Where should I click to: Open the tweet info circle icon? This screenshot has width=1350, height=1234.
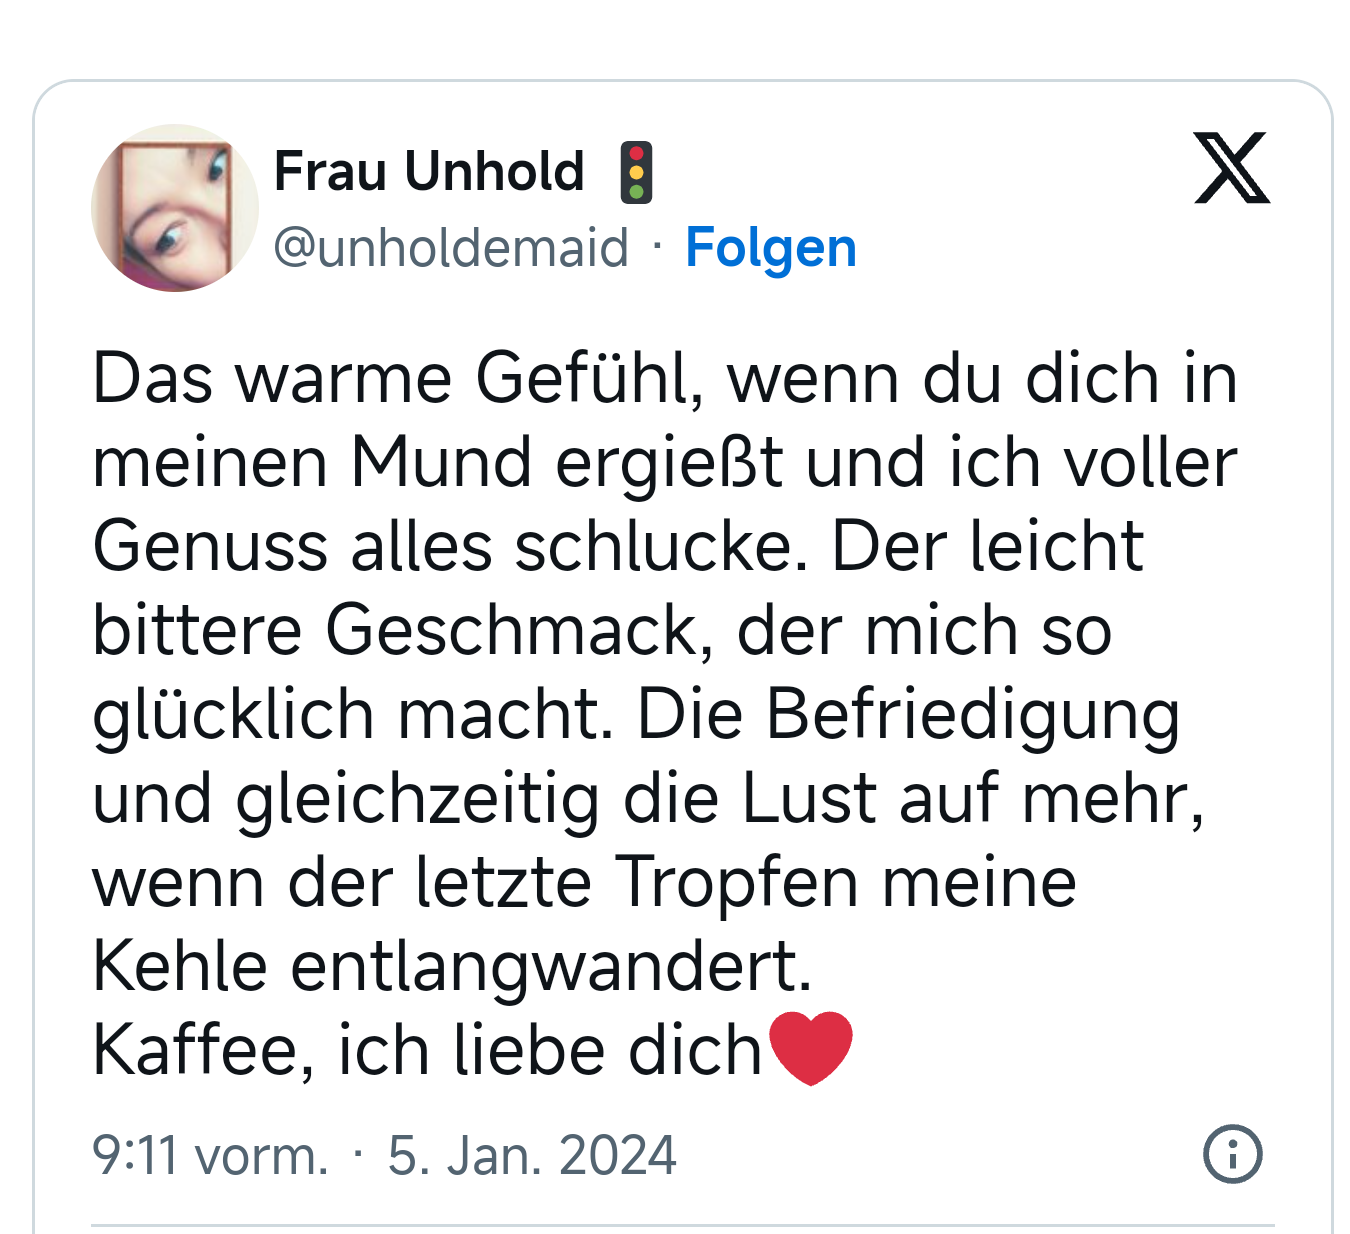tap(1232, 1154)
